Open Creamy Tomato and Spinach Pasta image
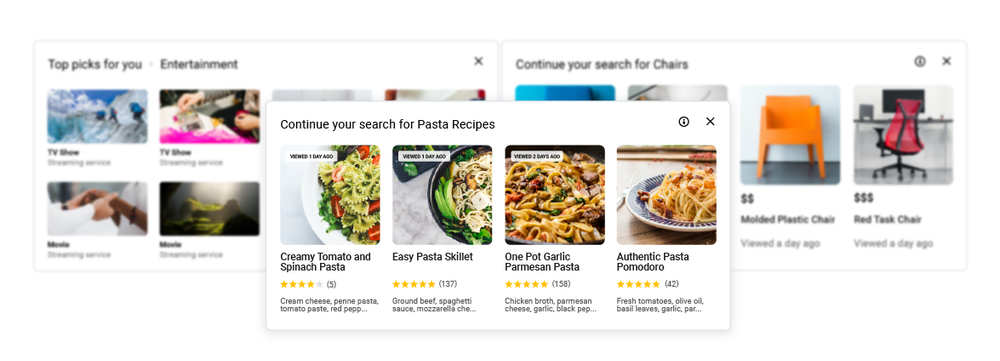 (330, 195)
